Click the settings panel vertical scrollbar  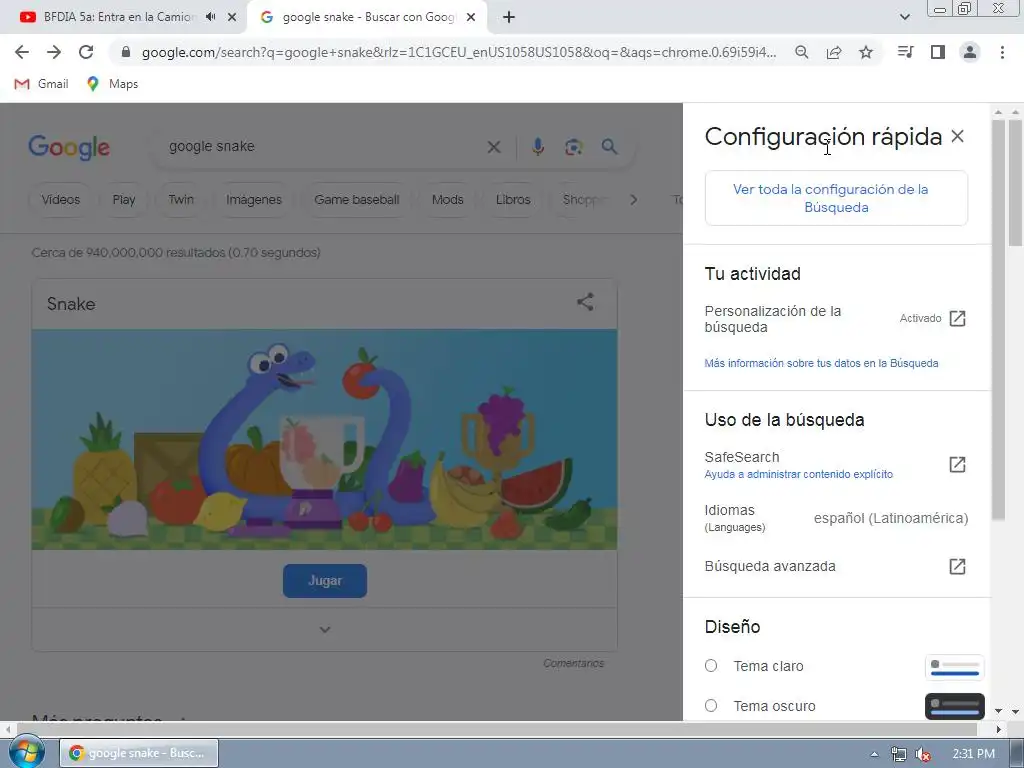[x=998, y=319]
